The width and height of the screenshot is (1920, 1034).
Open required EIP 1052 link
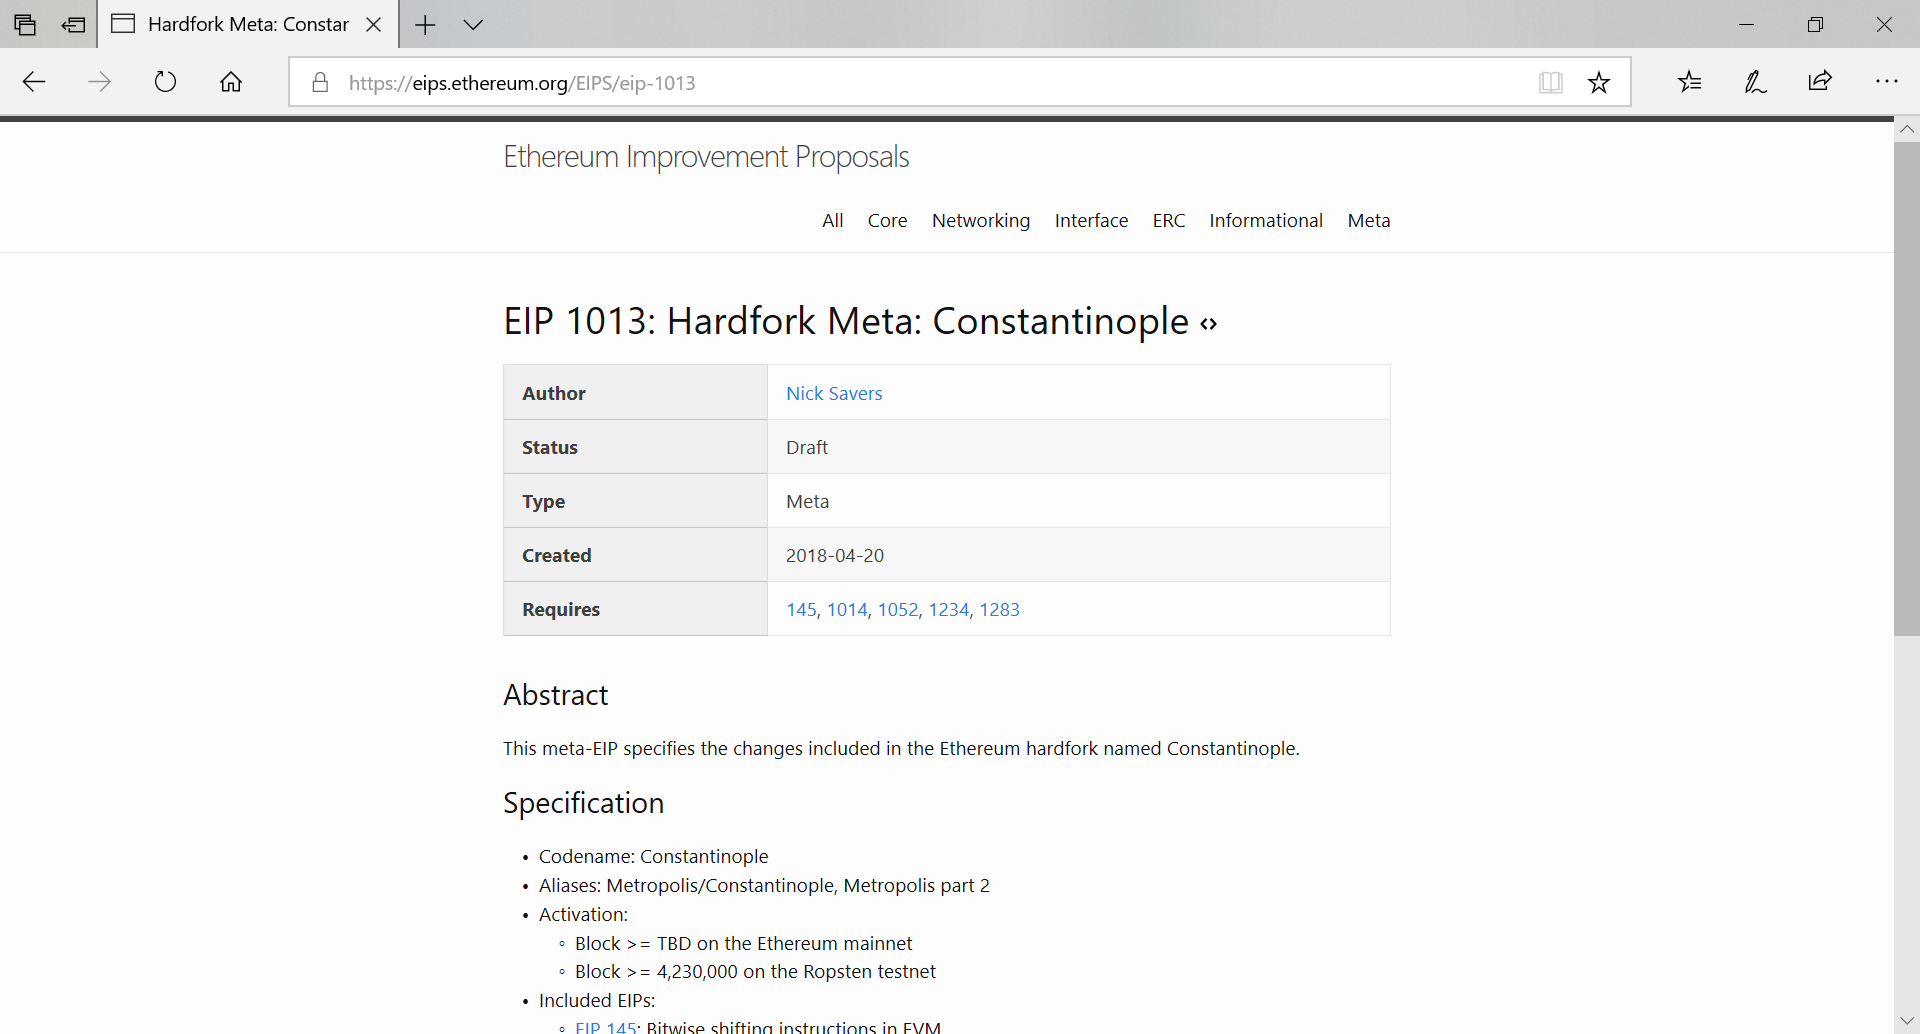click(x=898, y=610)
